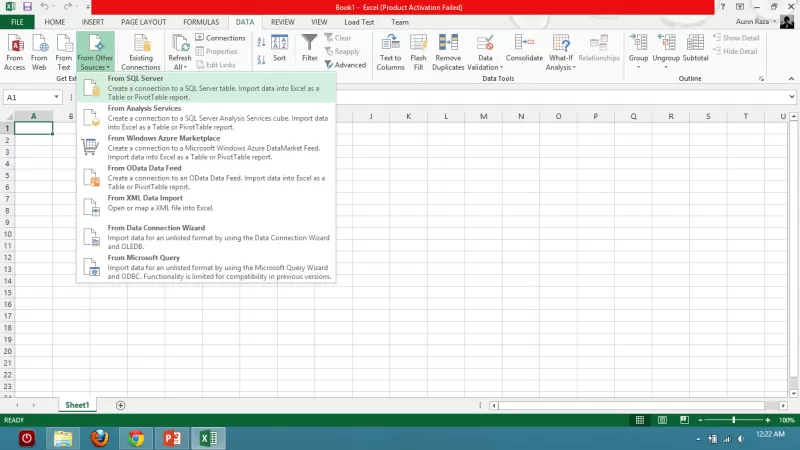Choose From SQL Server

point(207,87)
